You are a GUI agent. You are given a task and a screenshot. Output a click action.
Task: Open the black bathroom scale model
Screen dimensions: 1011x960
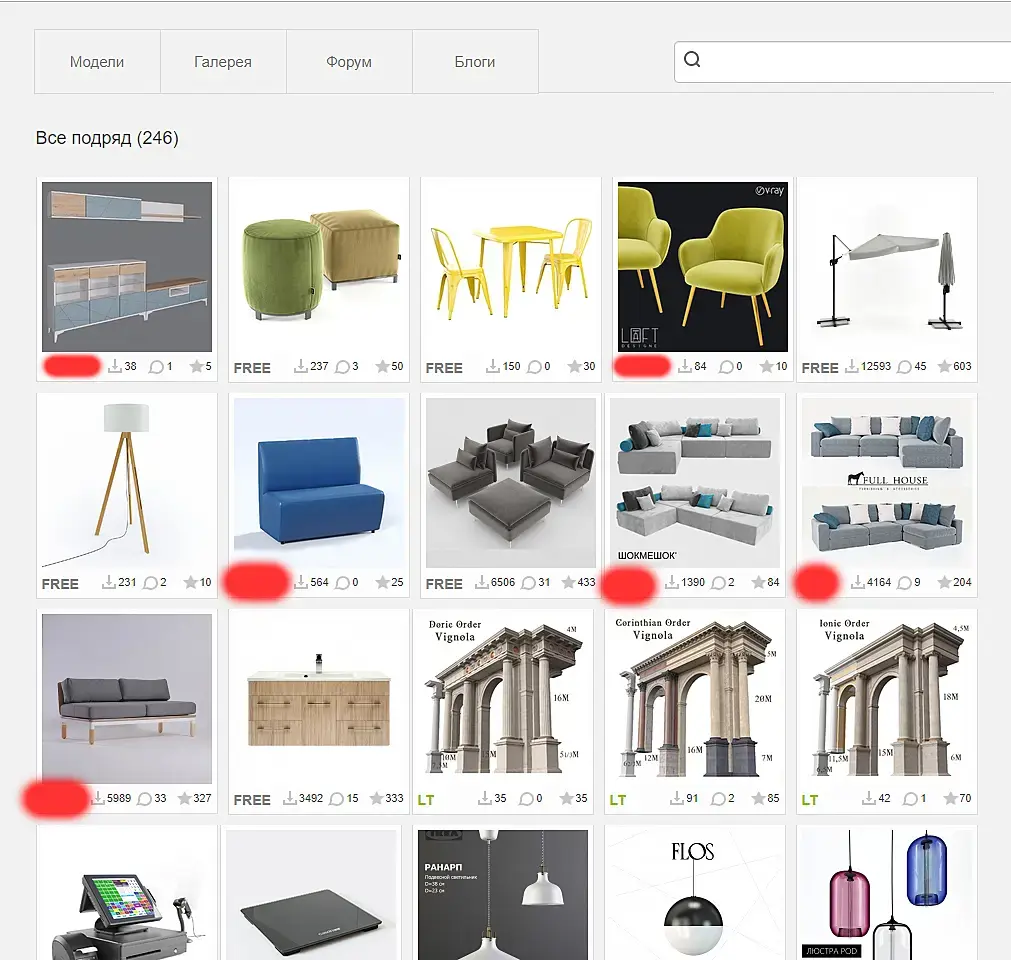point(311,895)
